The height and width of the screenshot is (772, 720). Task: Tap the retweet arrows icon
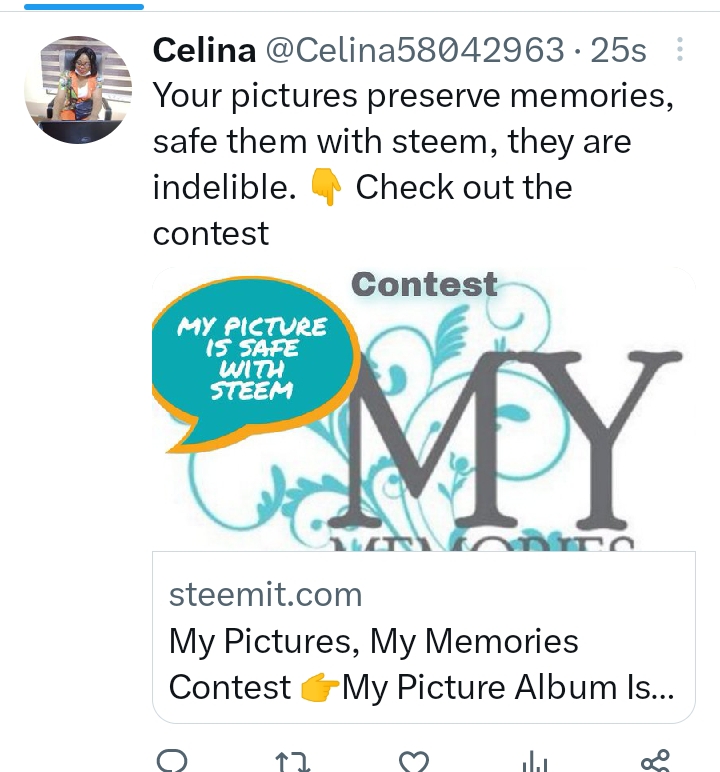[293, 762]
